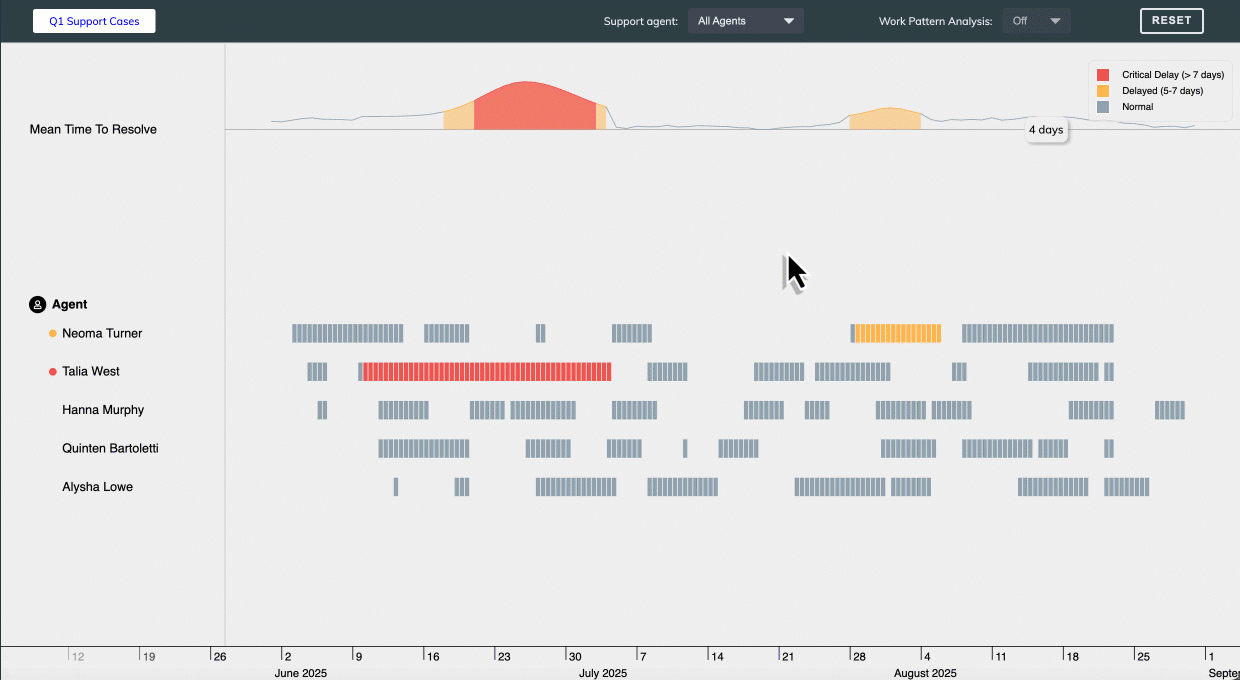Viewport: 1240px width, 680px height.
Task: Click the Agent header person icon
Action: pyautogui.click(x=37, y=304)
